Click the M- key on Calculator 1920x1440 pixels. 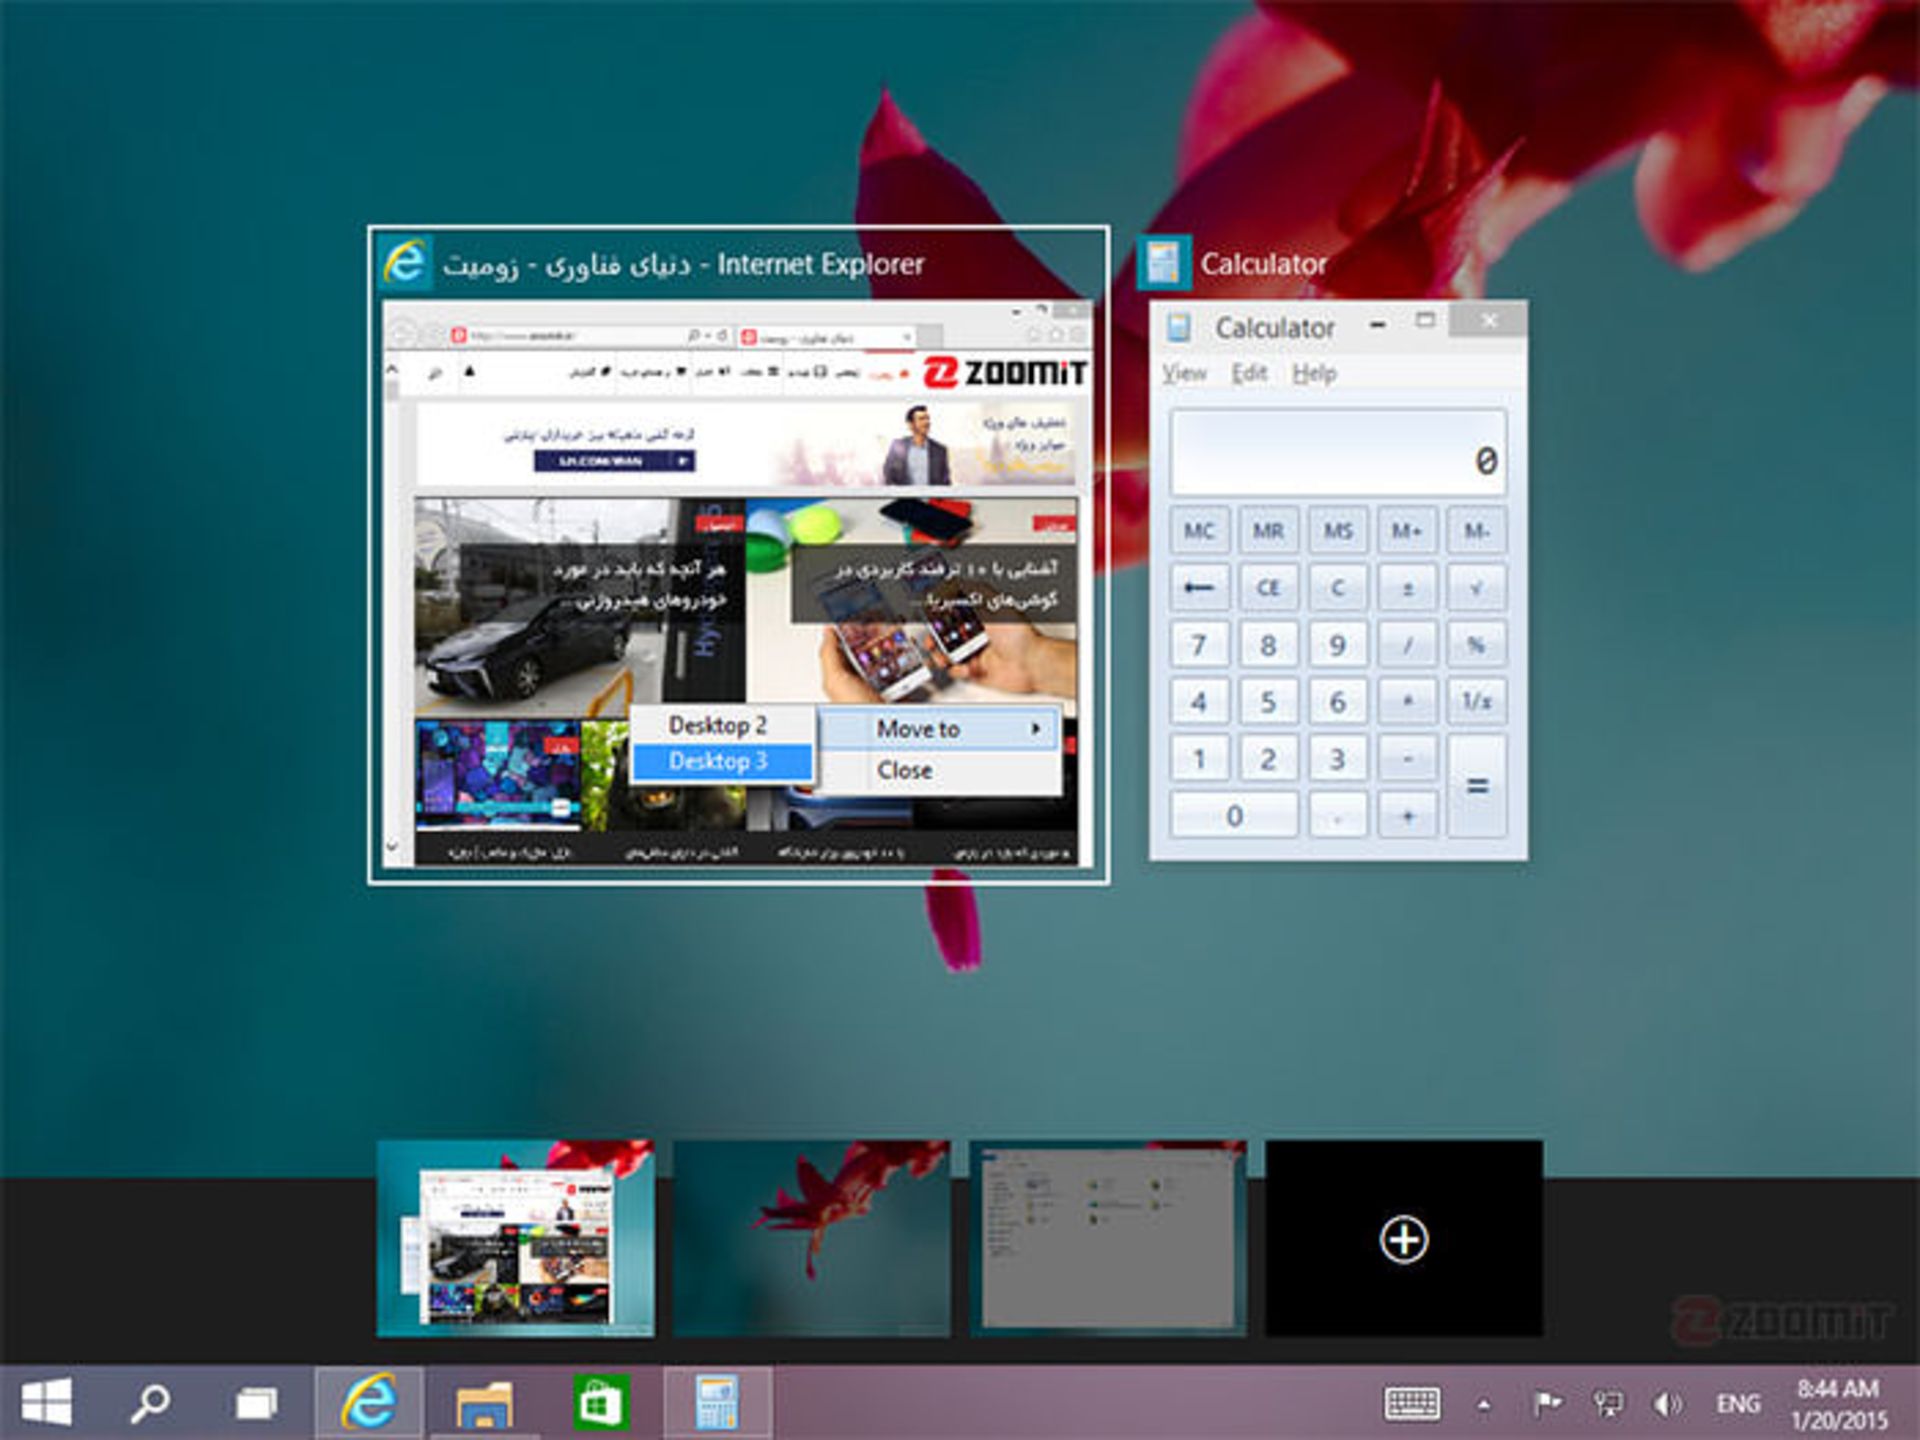coord(1476,530)
